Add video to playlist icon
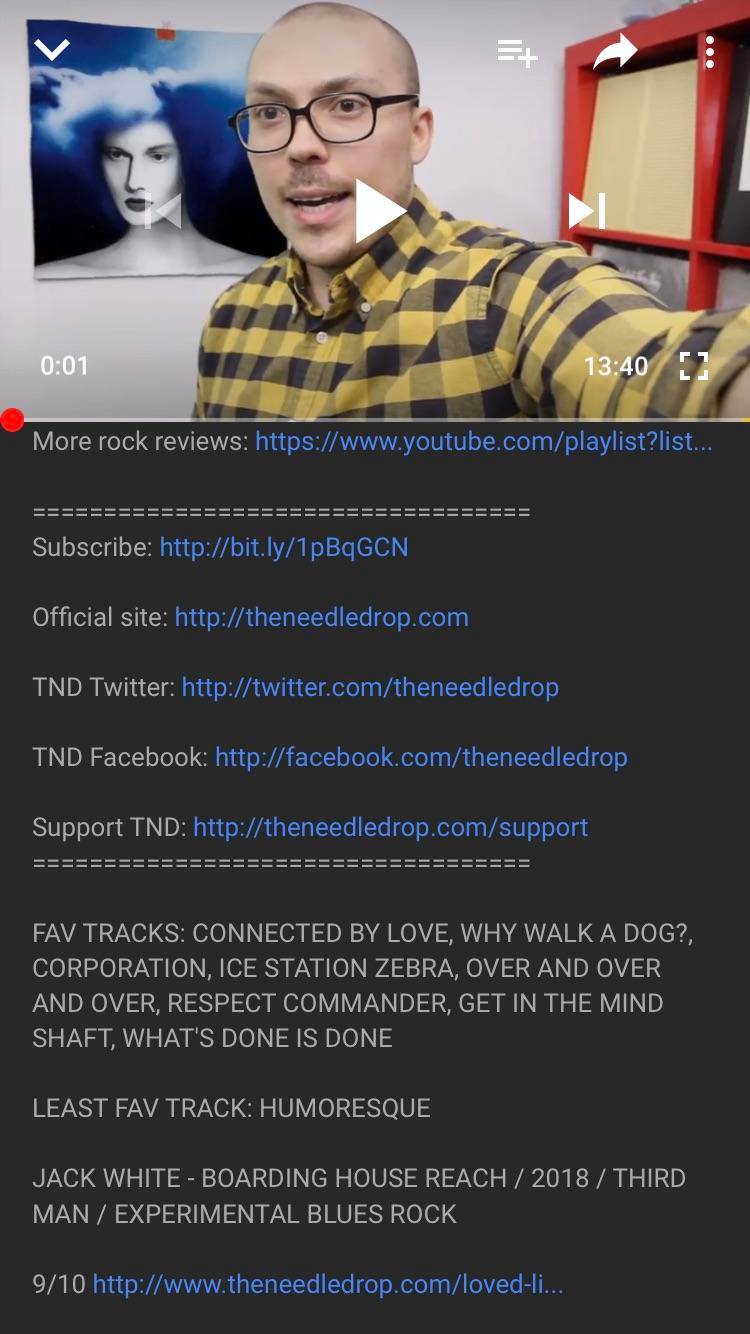This screenshot has height=1334, width=750. click(x=518, y=52)
